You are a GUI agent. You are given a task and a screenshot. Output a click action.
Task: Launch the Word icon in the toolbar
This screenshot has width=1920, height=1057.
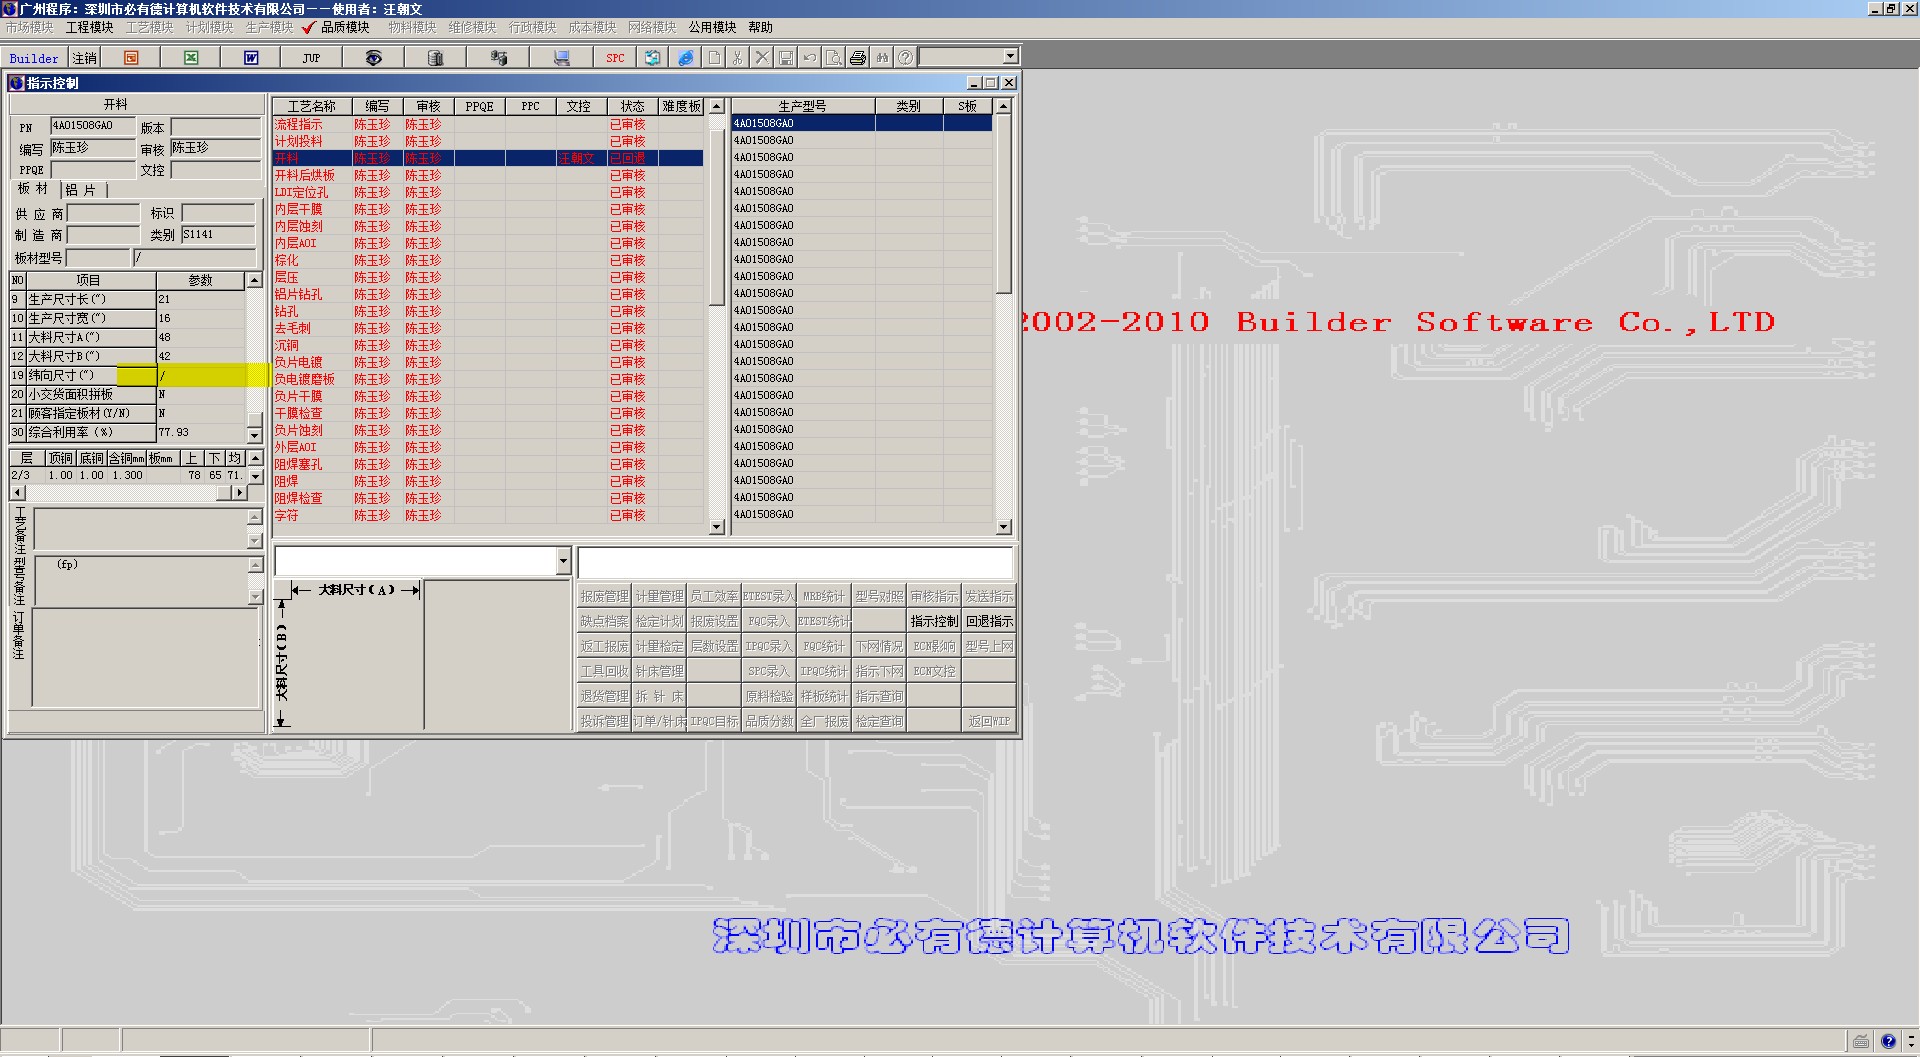(x=251, y=58)
